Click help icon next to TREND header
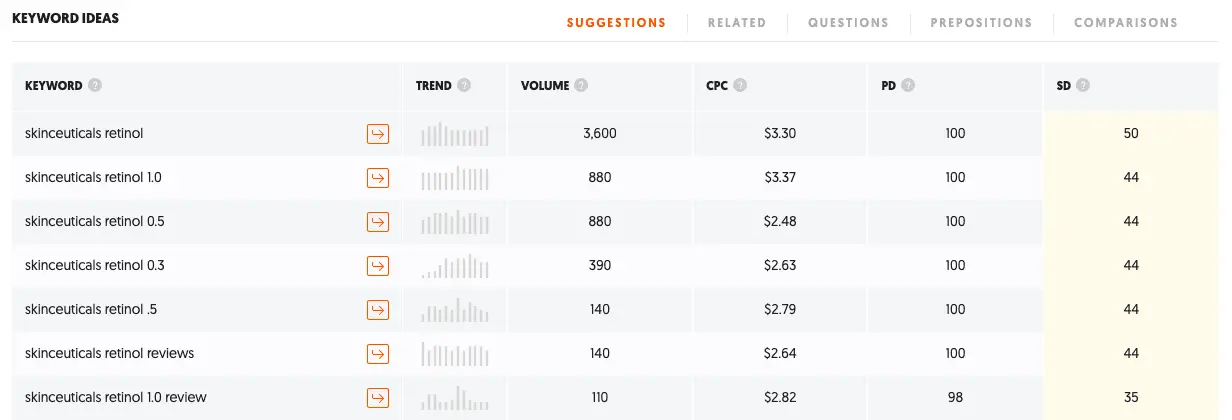 pos(464,86)
